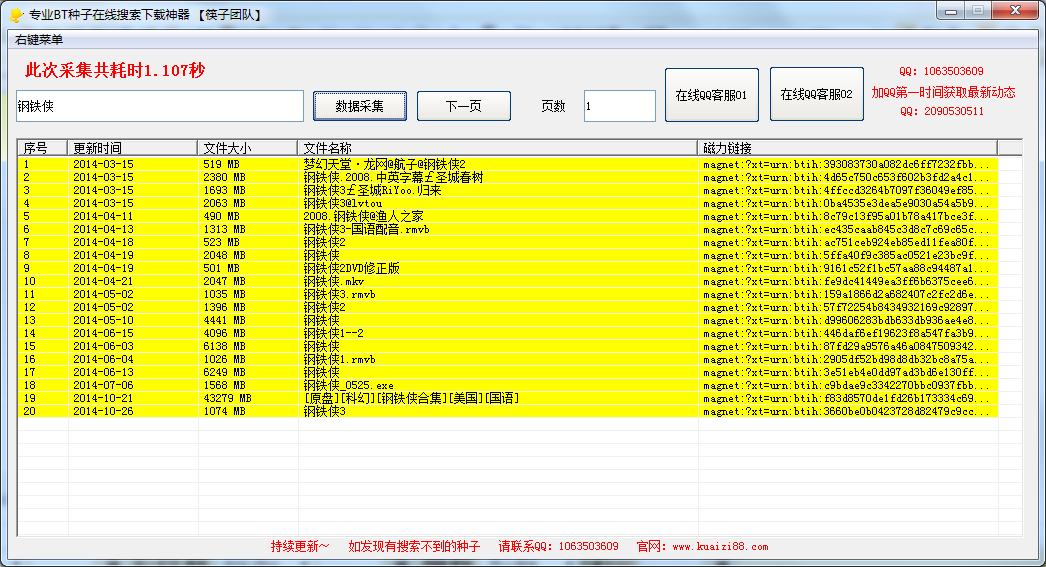This screenshot has width=1046, height=567.
Task: Click the 数据采集 button
Action: click(x=360, y=106)
